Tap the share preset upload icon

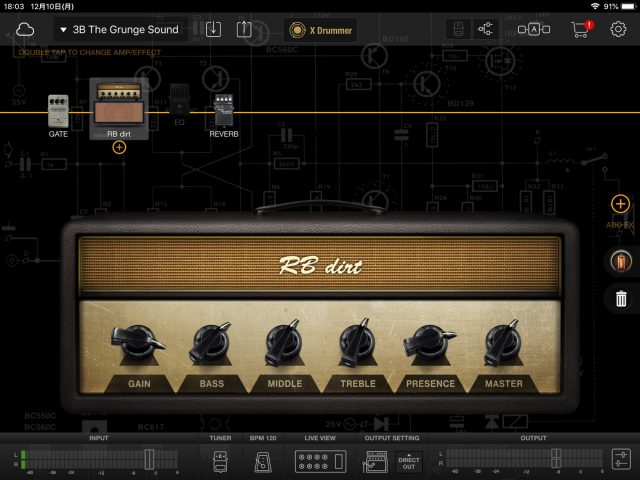(243, 30)
